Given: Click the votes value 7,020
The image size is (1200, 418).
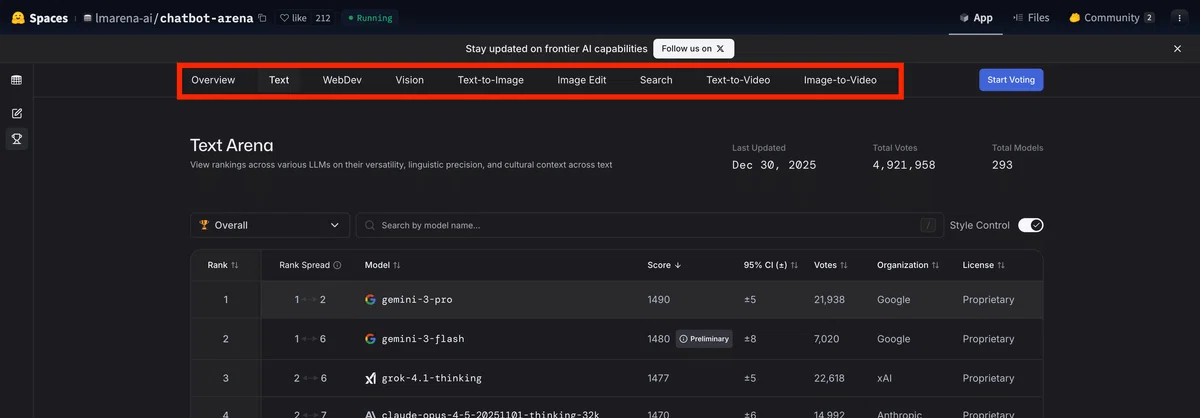Looking at the screenshot, I should (826, 339).
